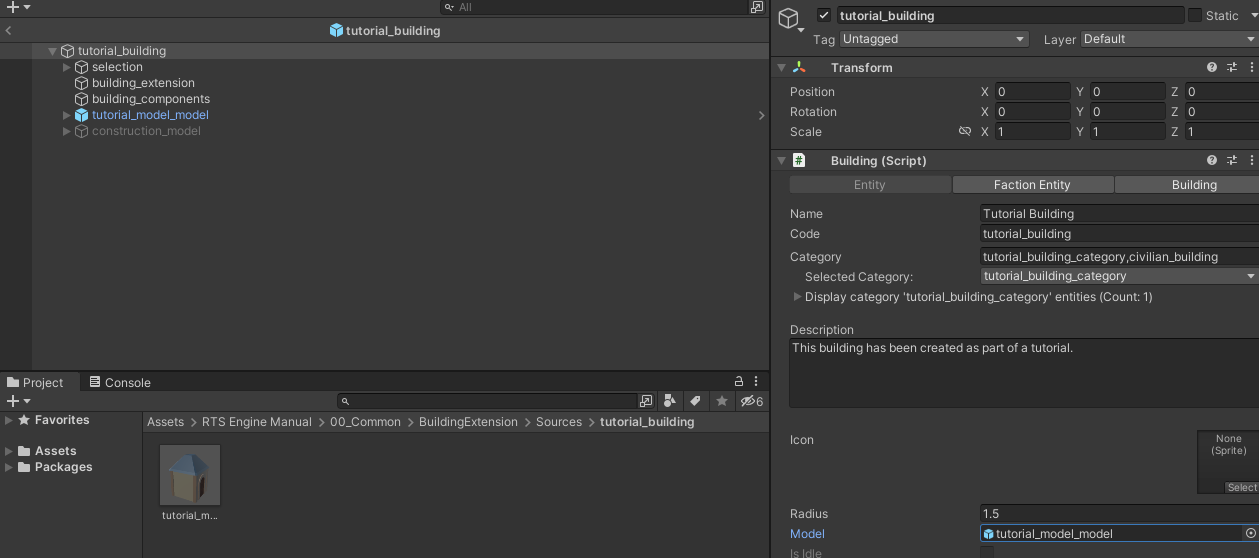The image size is (1259, 558).
Task: Toggle the Project panel lock icon
Action: click(x=739, y=382)
